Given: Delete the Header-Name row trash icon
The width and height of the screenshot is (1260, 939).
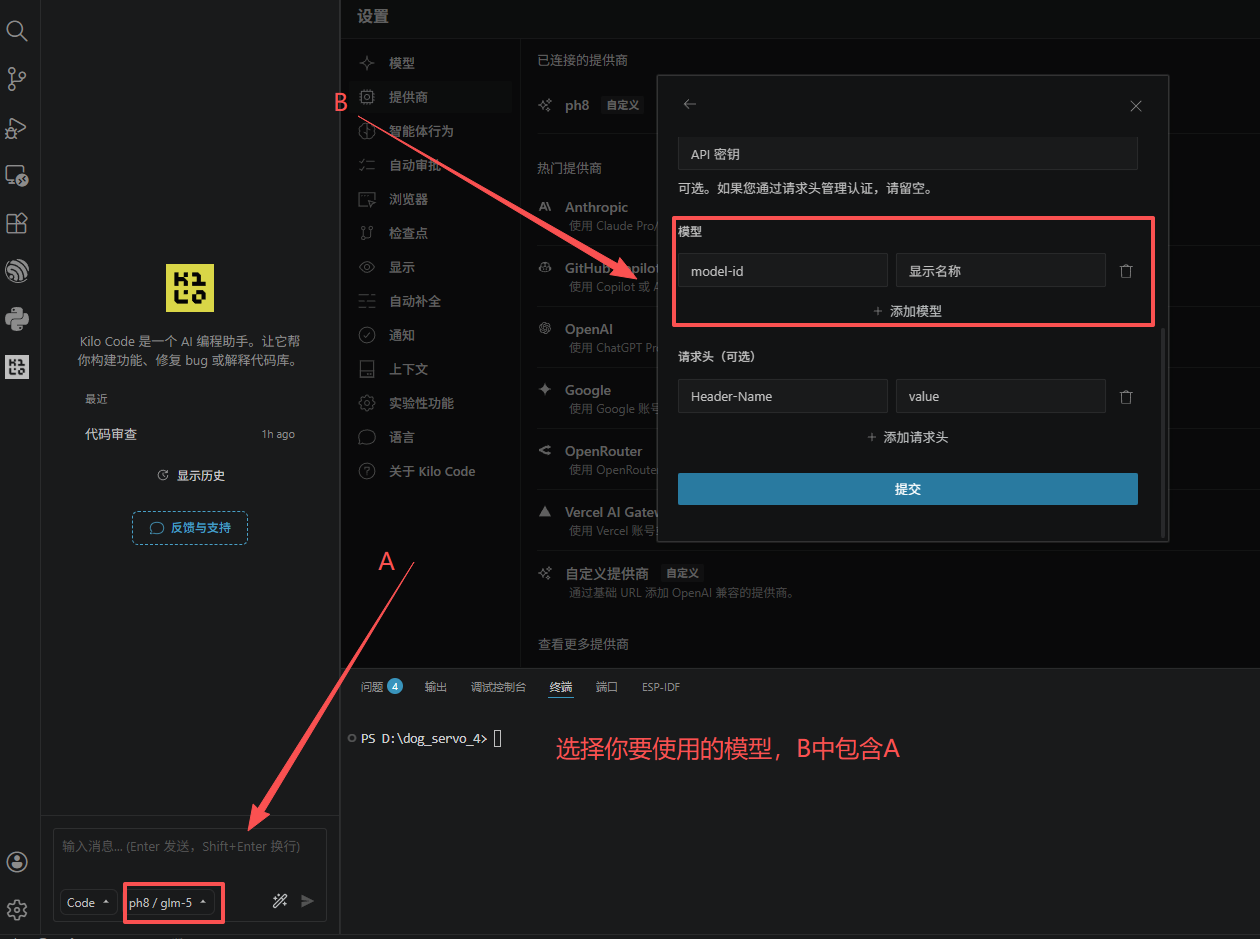Looking at the screenshot, I should [x=1126, y=397].
